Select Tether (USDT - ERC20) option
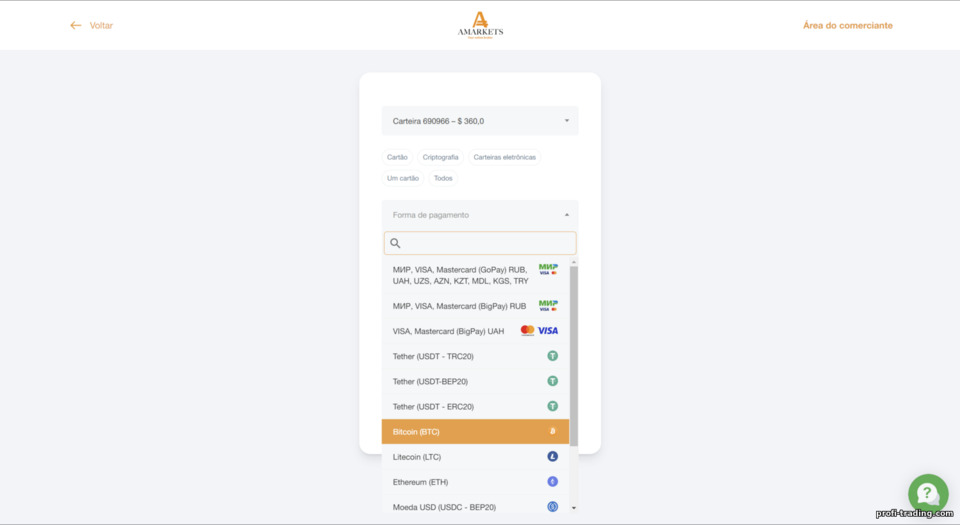The image size is (960, 525). pyautogui.click(x=475, y=406)
